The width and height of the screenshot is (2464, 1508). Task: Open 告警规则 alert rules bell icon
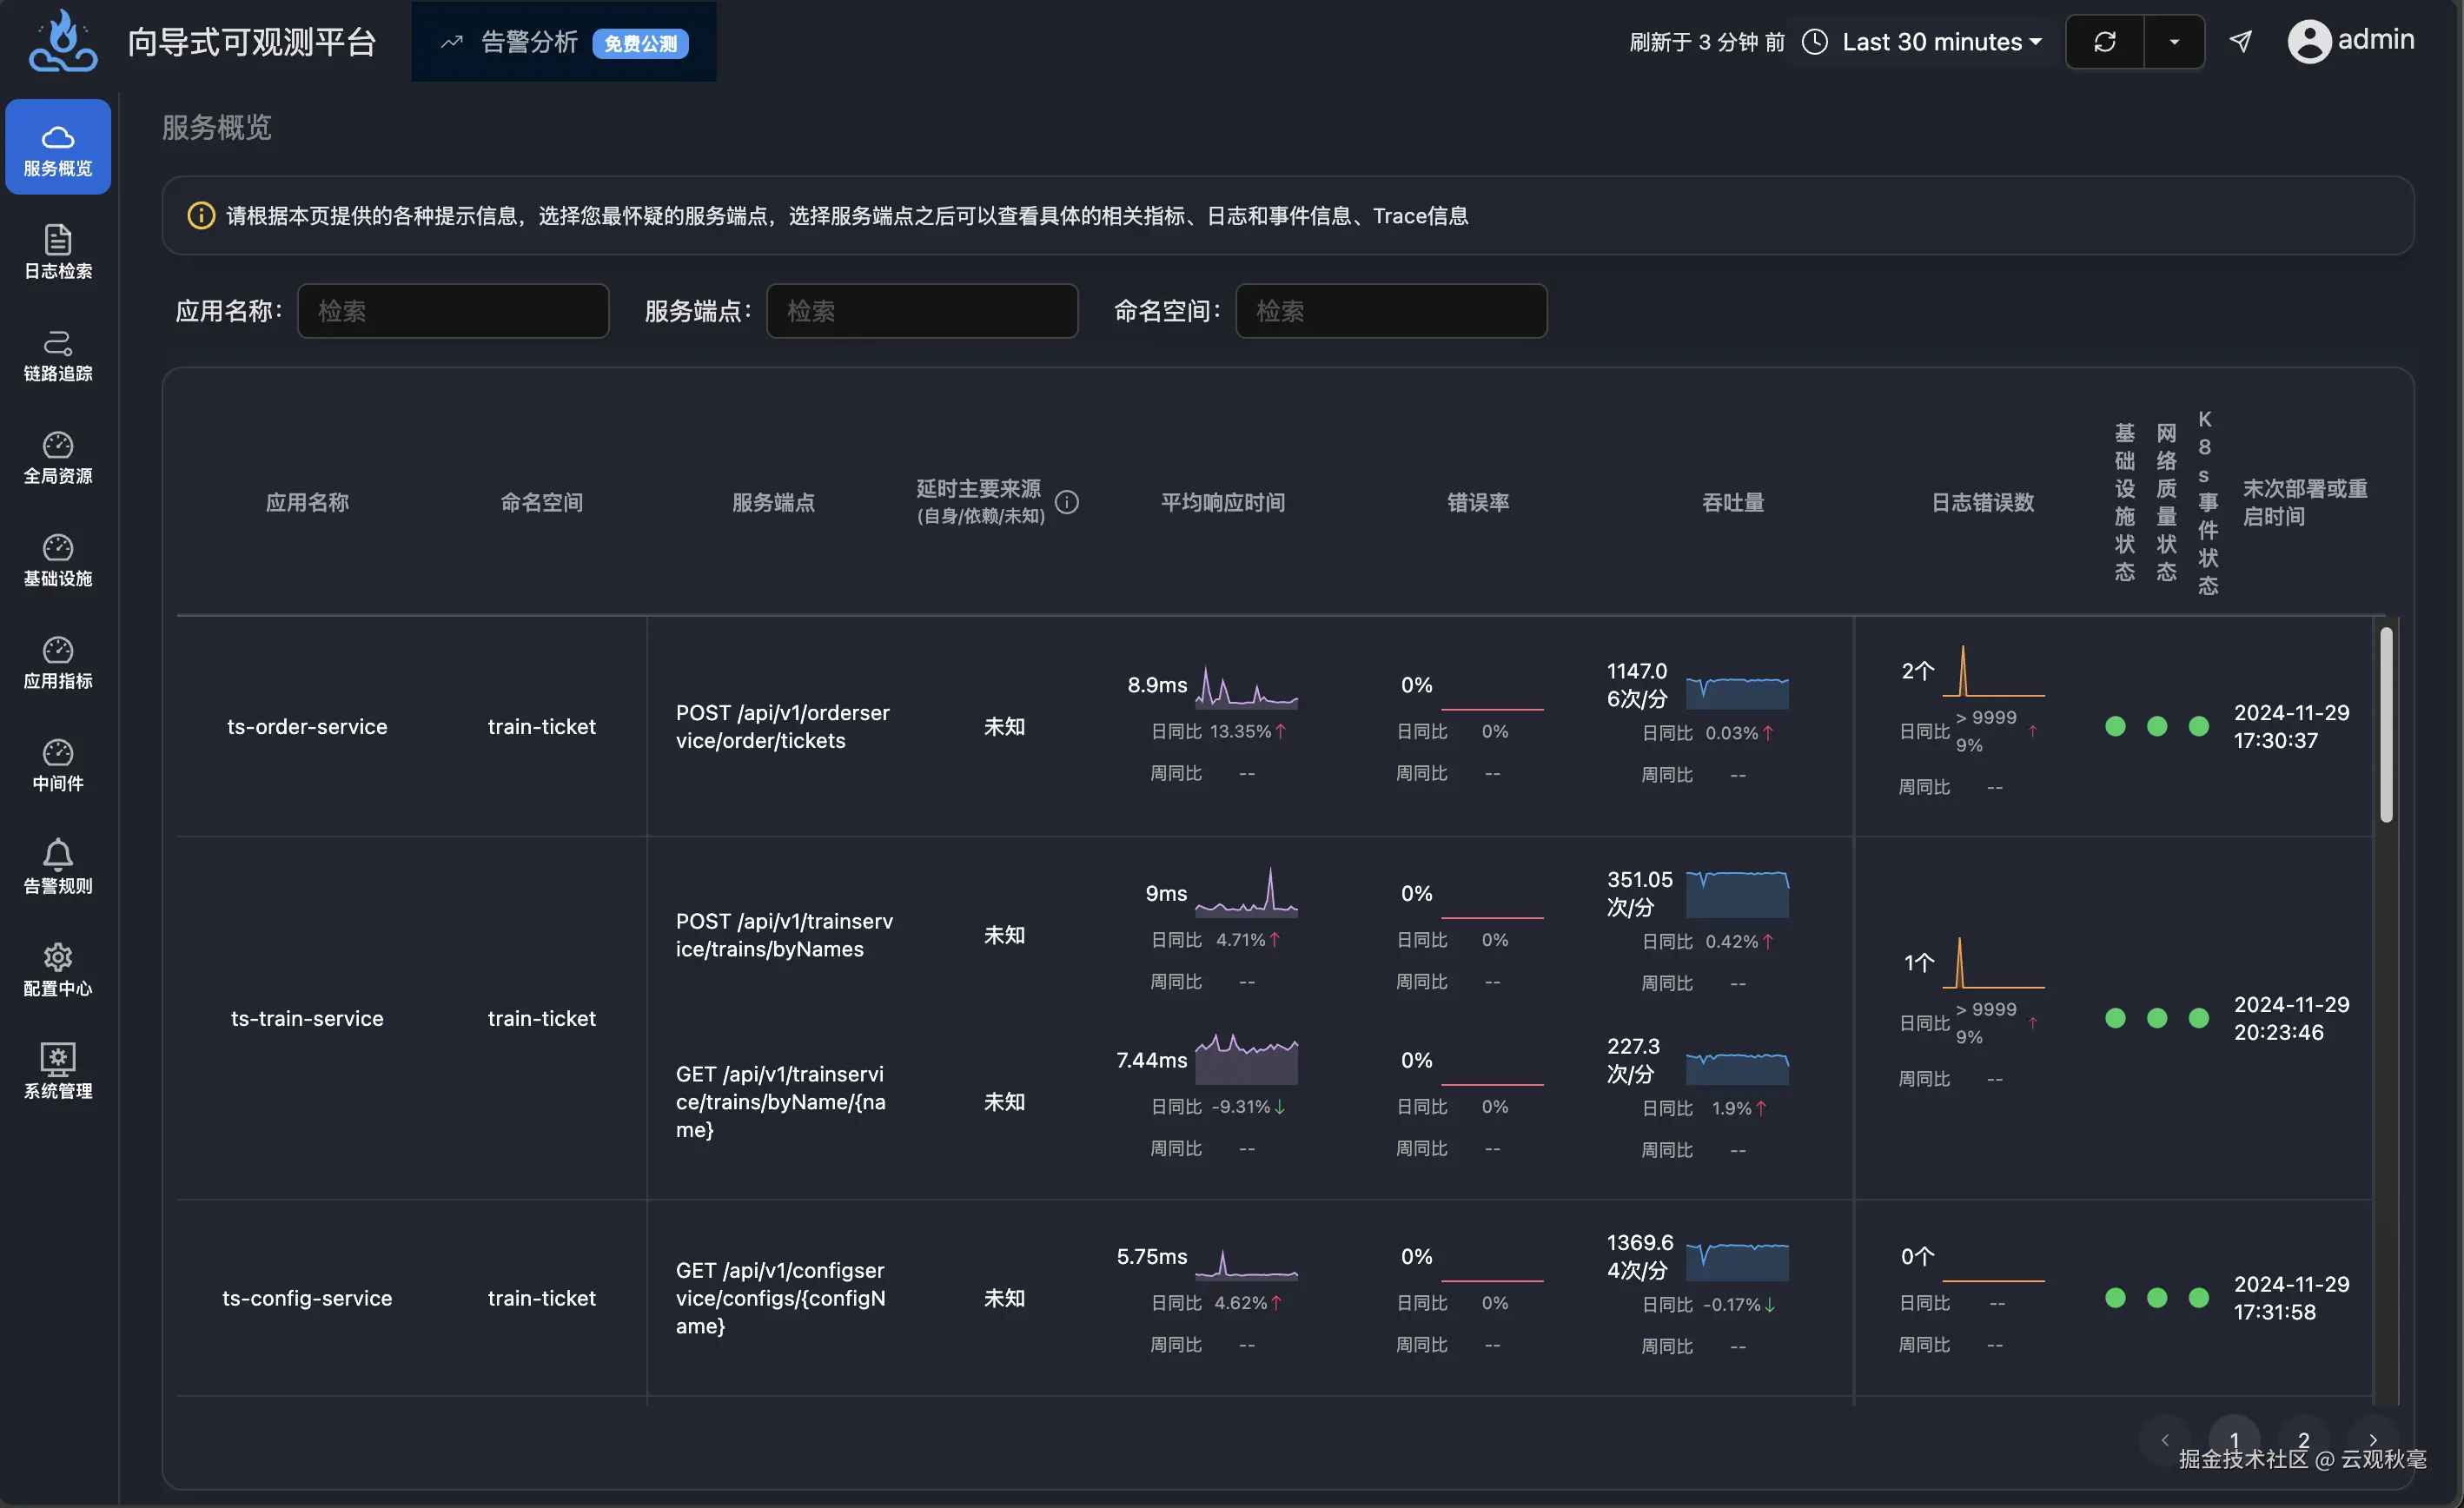(x=58, y=866)
